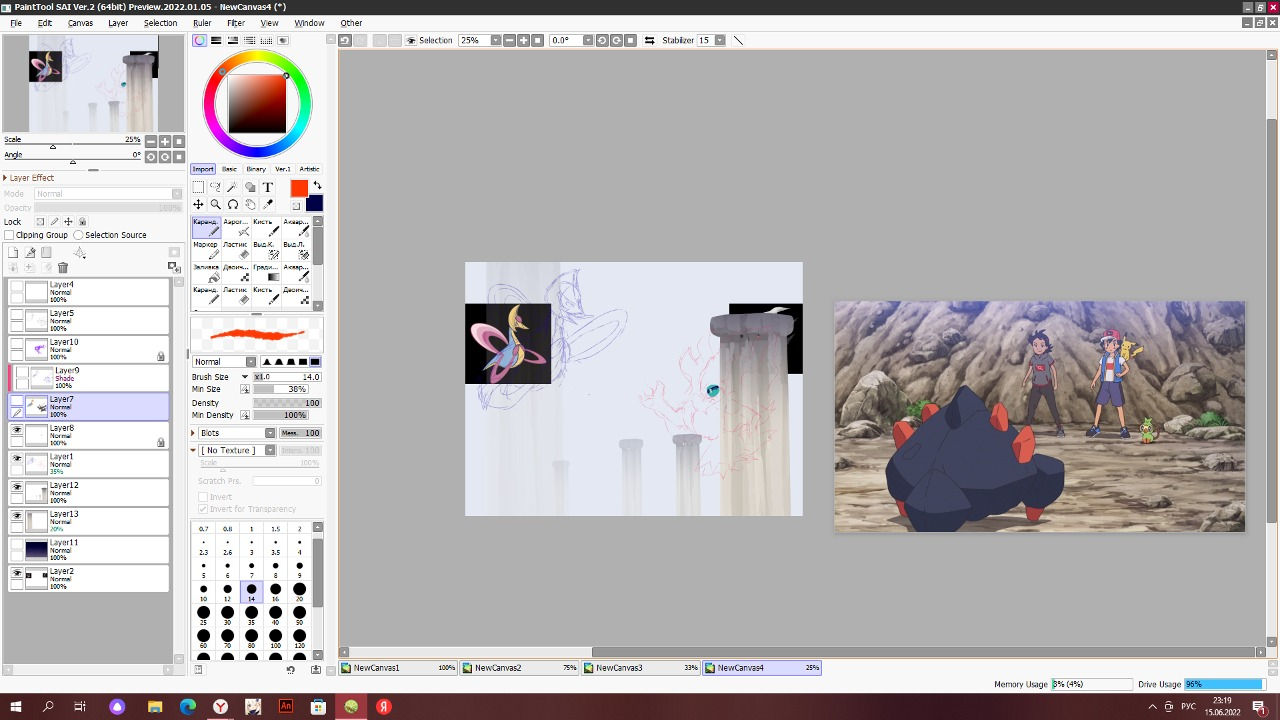Select the magic wand tool
The image size is (1280, 720).
coord(232,187)
